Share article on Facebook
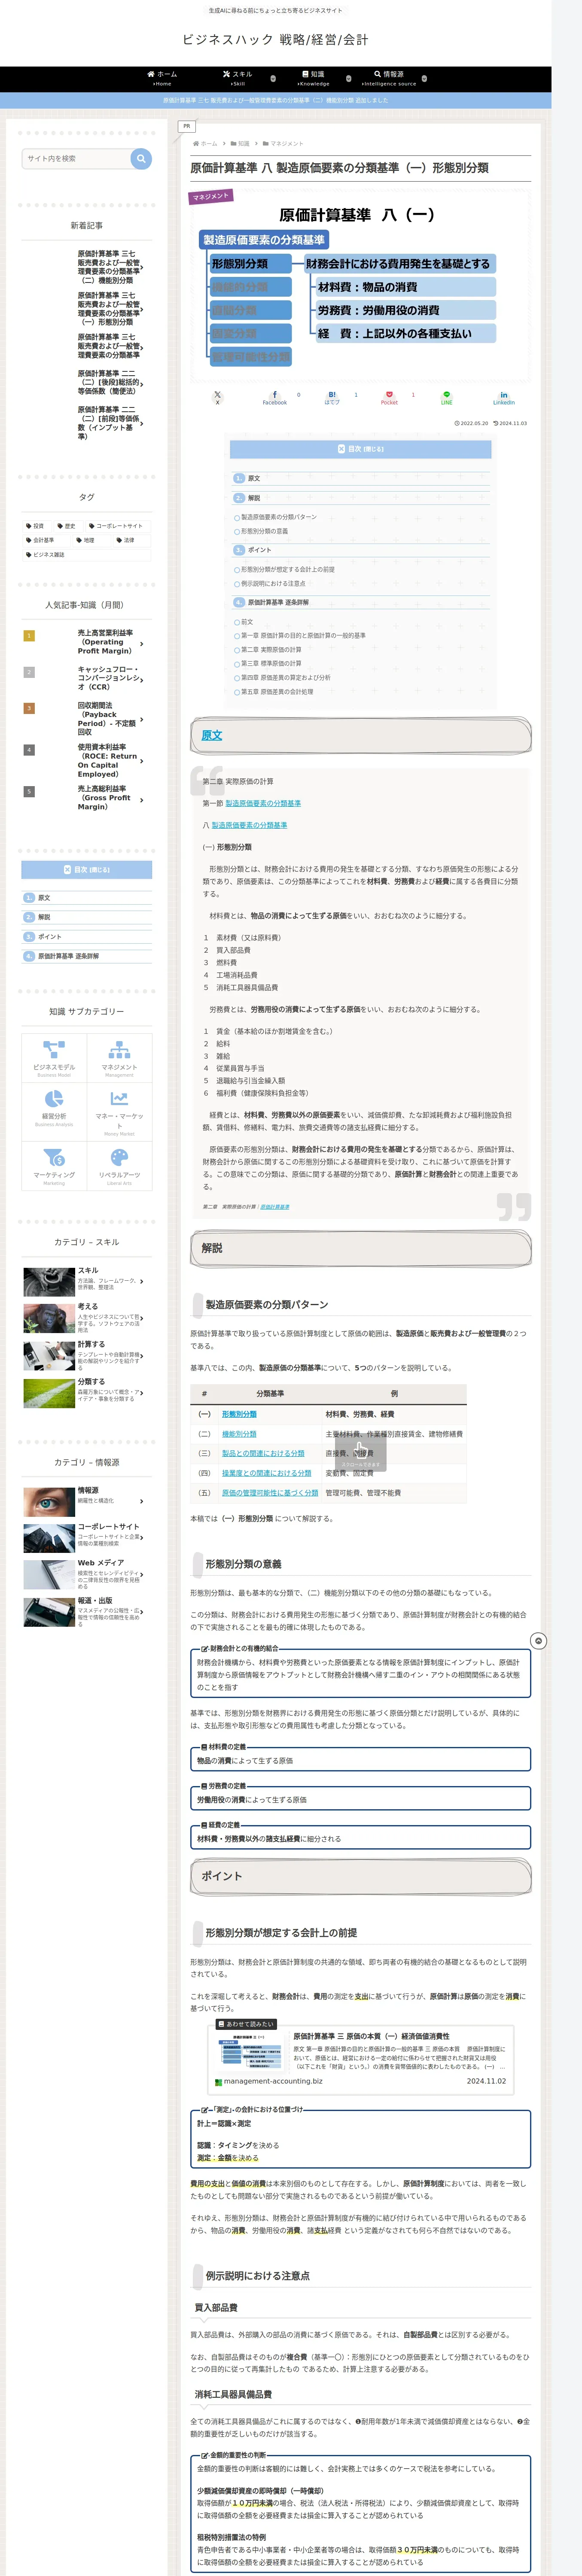The height and width of the screenshot is (2576, 582). pyautogui.click(x=275, y=397)
